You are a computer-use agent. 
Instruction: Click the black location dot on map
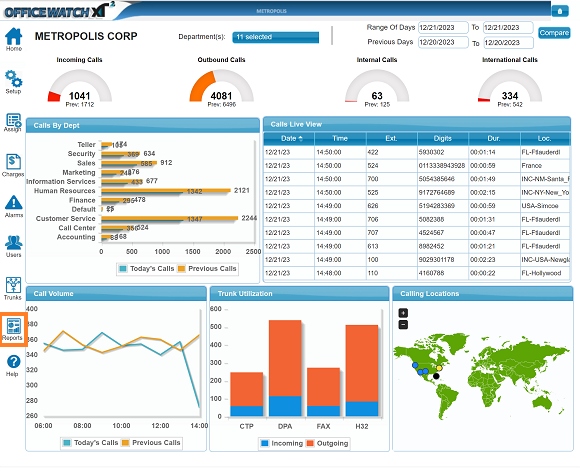coord(436,376)
